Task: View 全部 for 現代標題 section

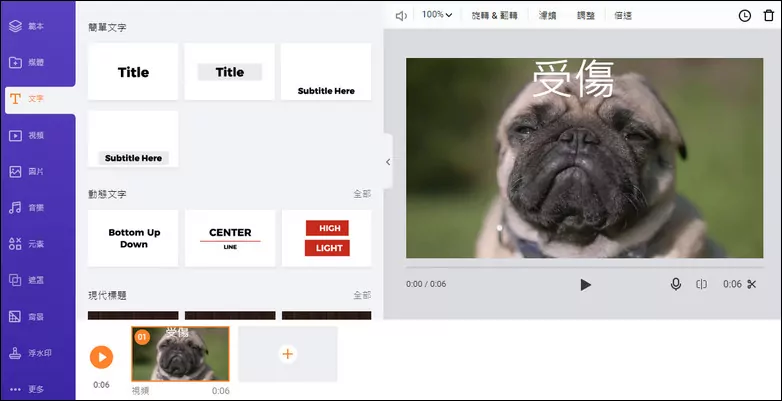Action: tap(362, 295)
